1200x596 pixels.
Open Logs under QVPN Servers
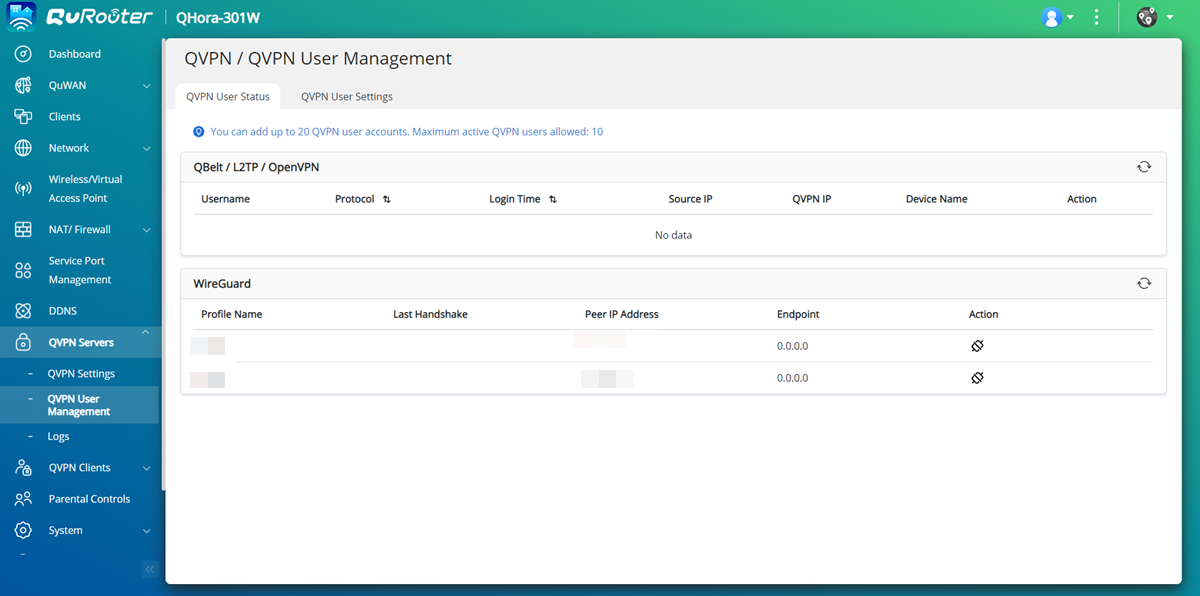click(58, 437)
